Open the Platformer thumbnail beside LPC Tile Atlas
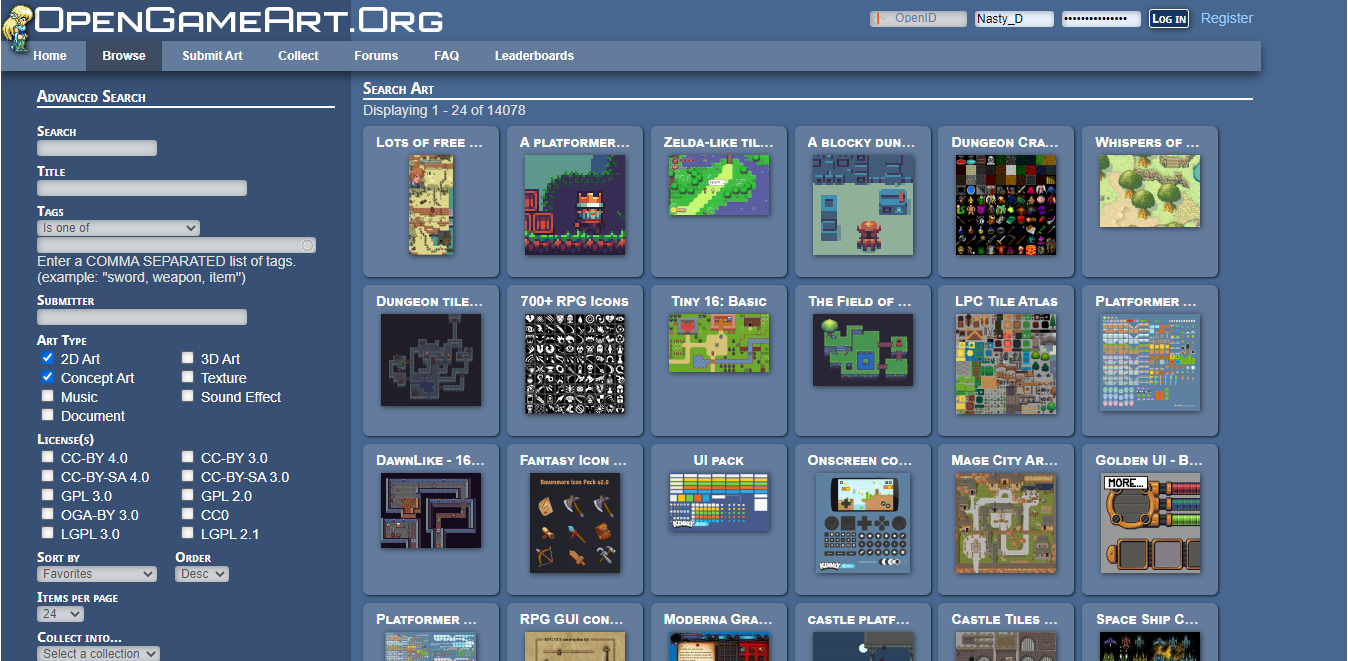Viewport: 1348px width, 661px height. [x=1150, y=362]
